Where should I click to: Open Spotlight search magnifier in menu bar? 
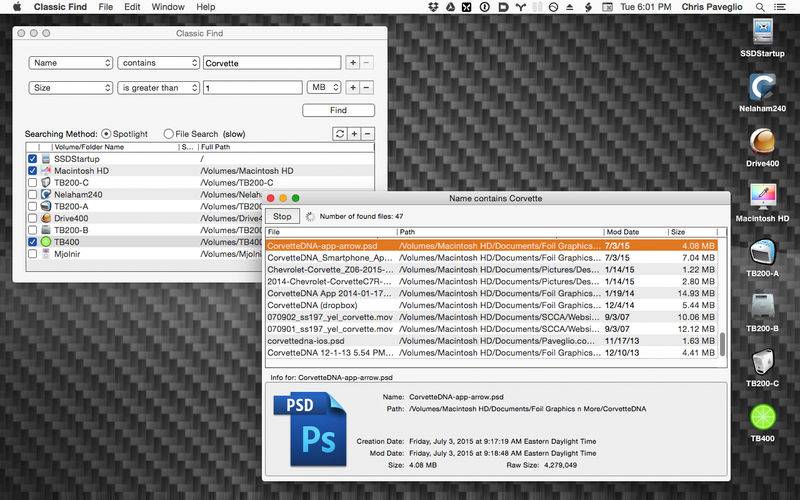[x=760, y=7]
